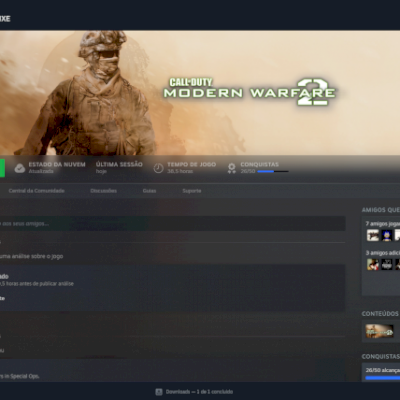Click the 'CONQUISTAS' header above progress bar
Viewport: 400px width, 400px height.
click(260, 164)
